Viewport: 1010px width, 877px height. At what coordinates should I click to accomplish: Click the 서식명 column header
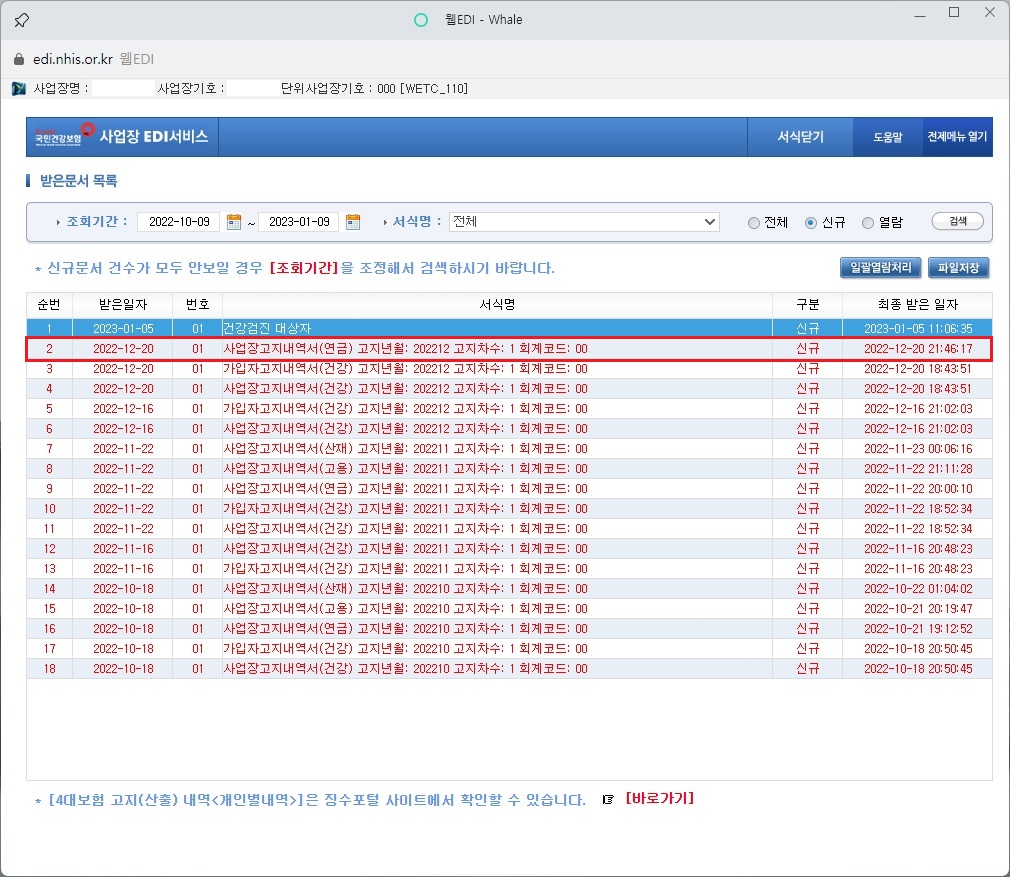pyautogui.click(x=497, y=305)
